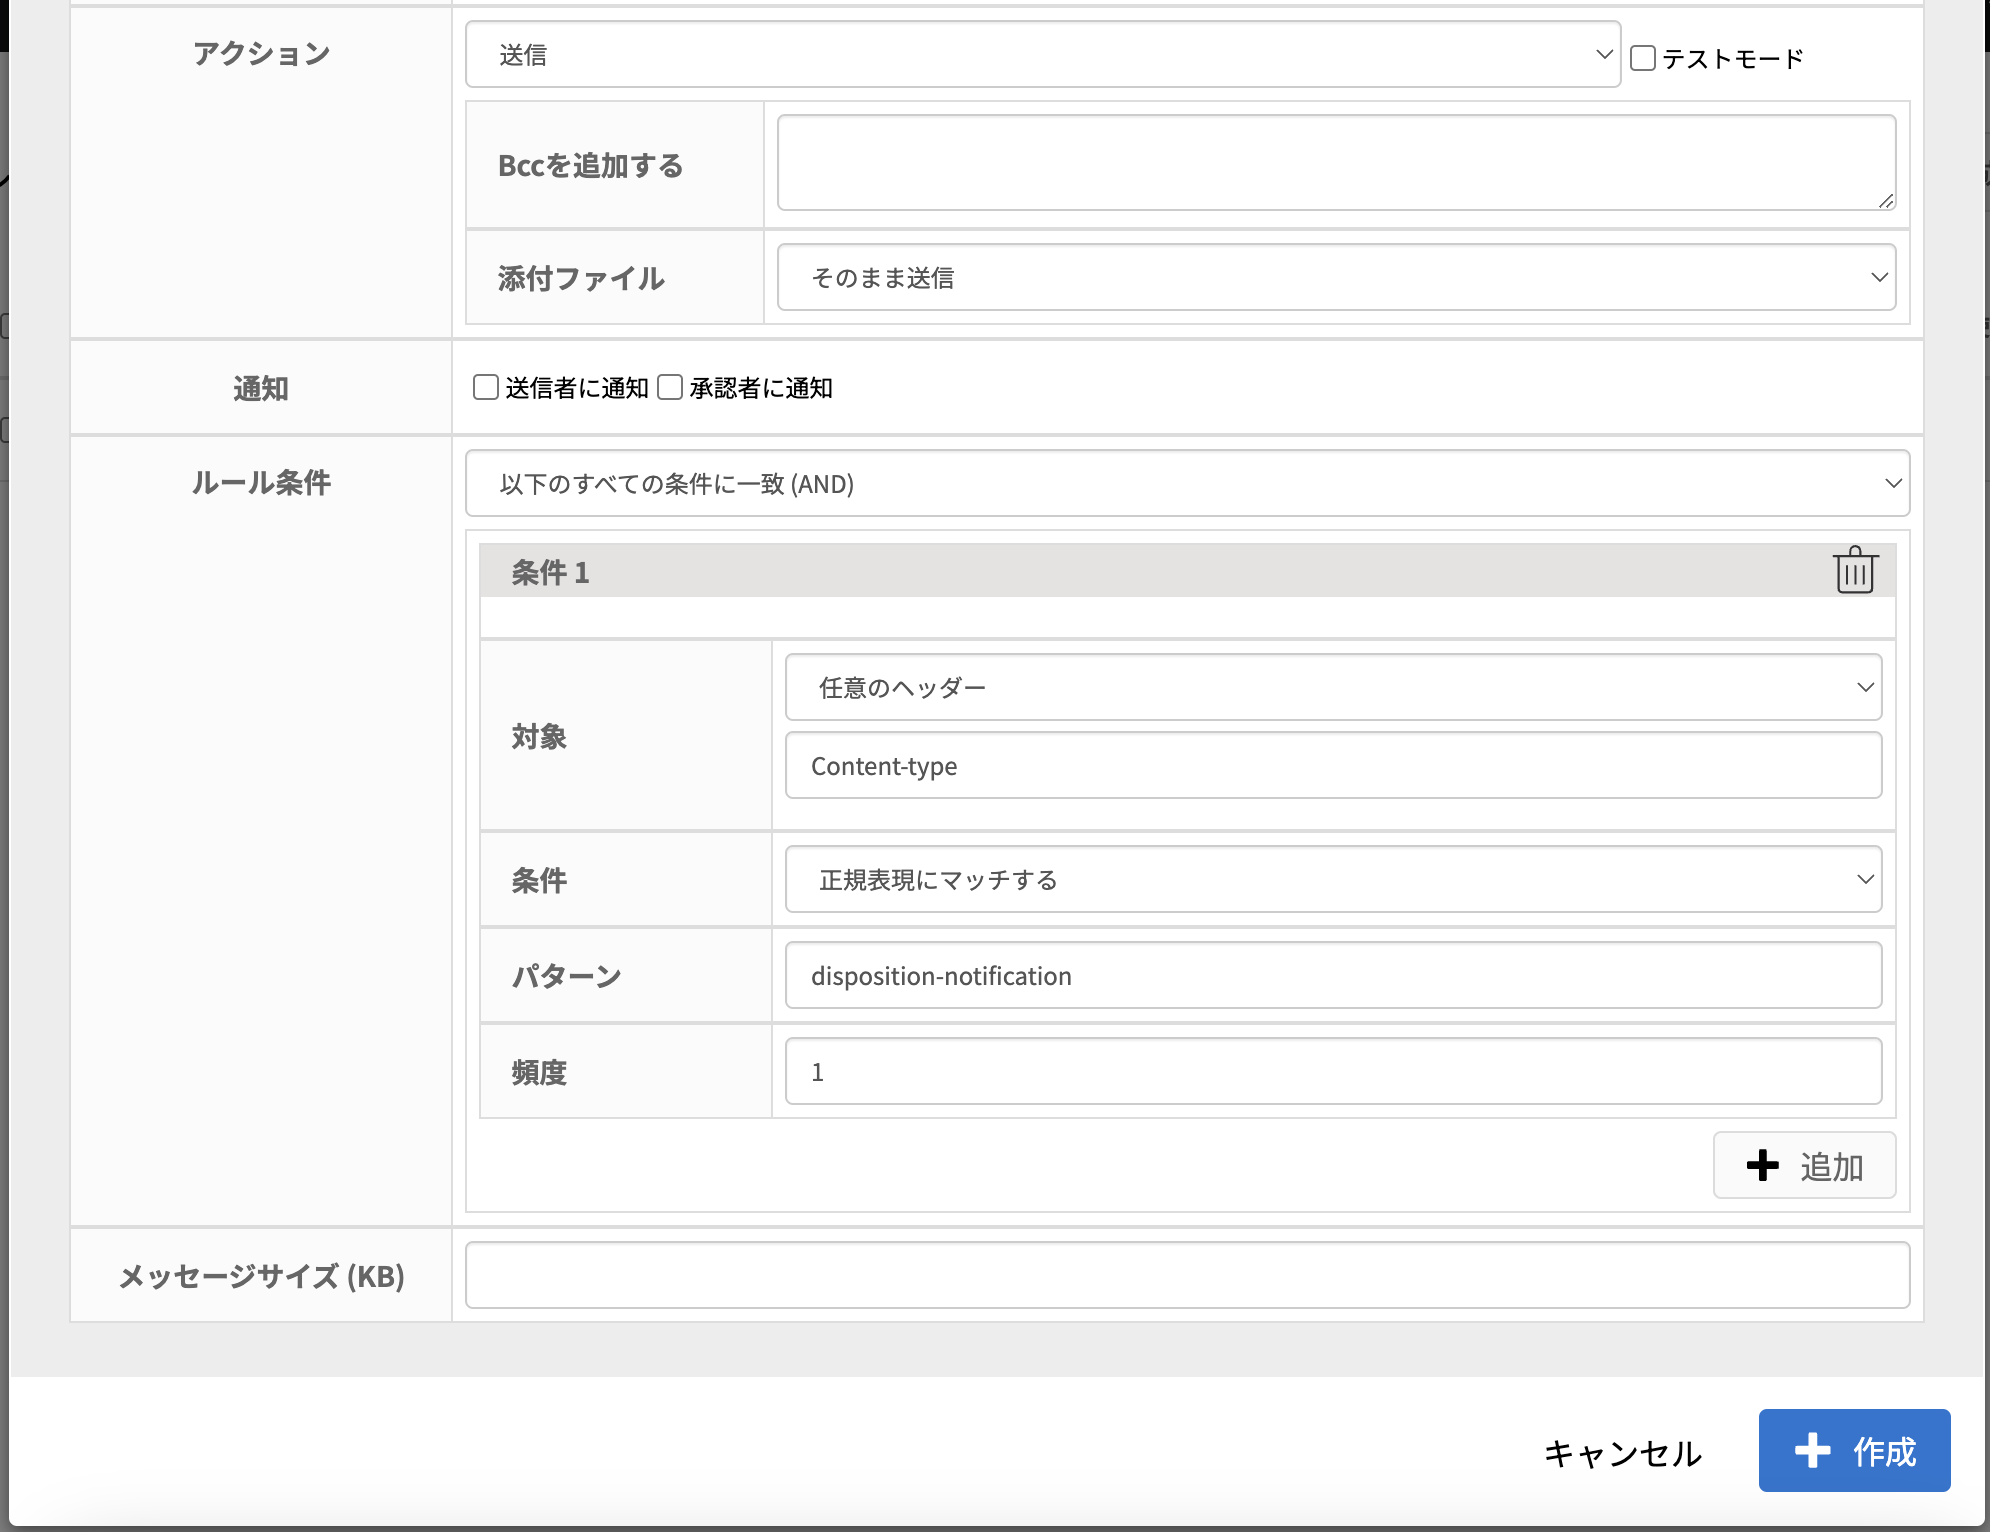
Task: Enable the テストモード checkbox
Action: click(x=1643, y=58)
